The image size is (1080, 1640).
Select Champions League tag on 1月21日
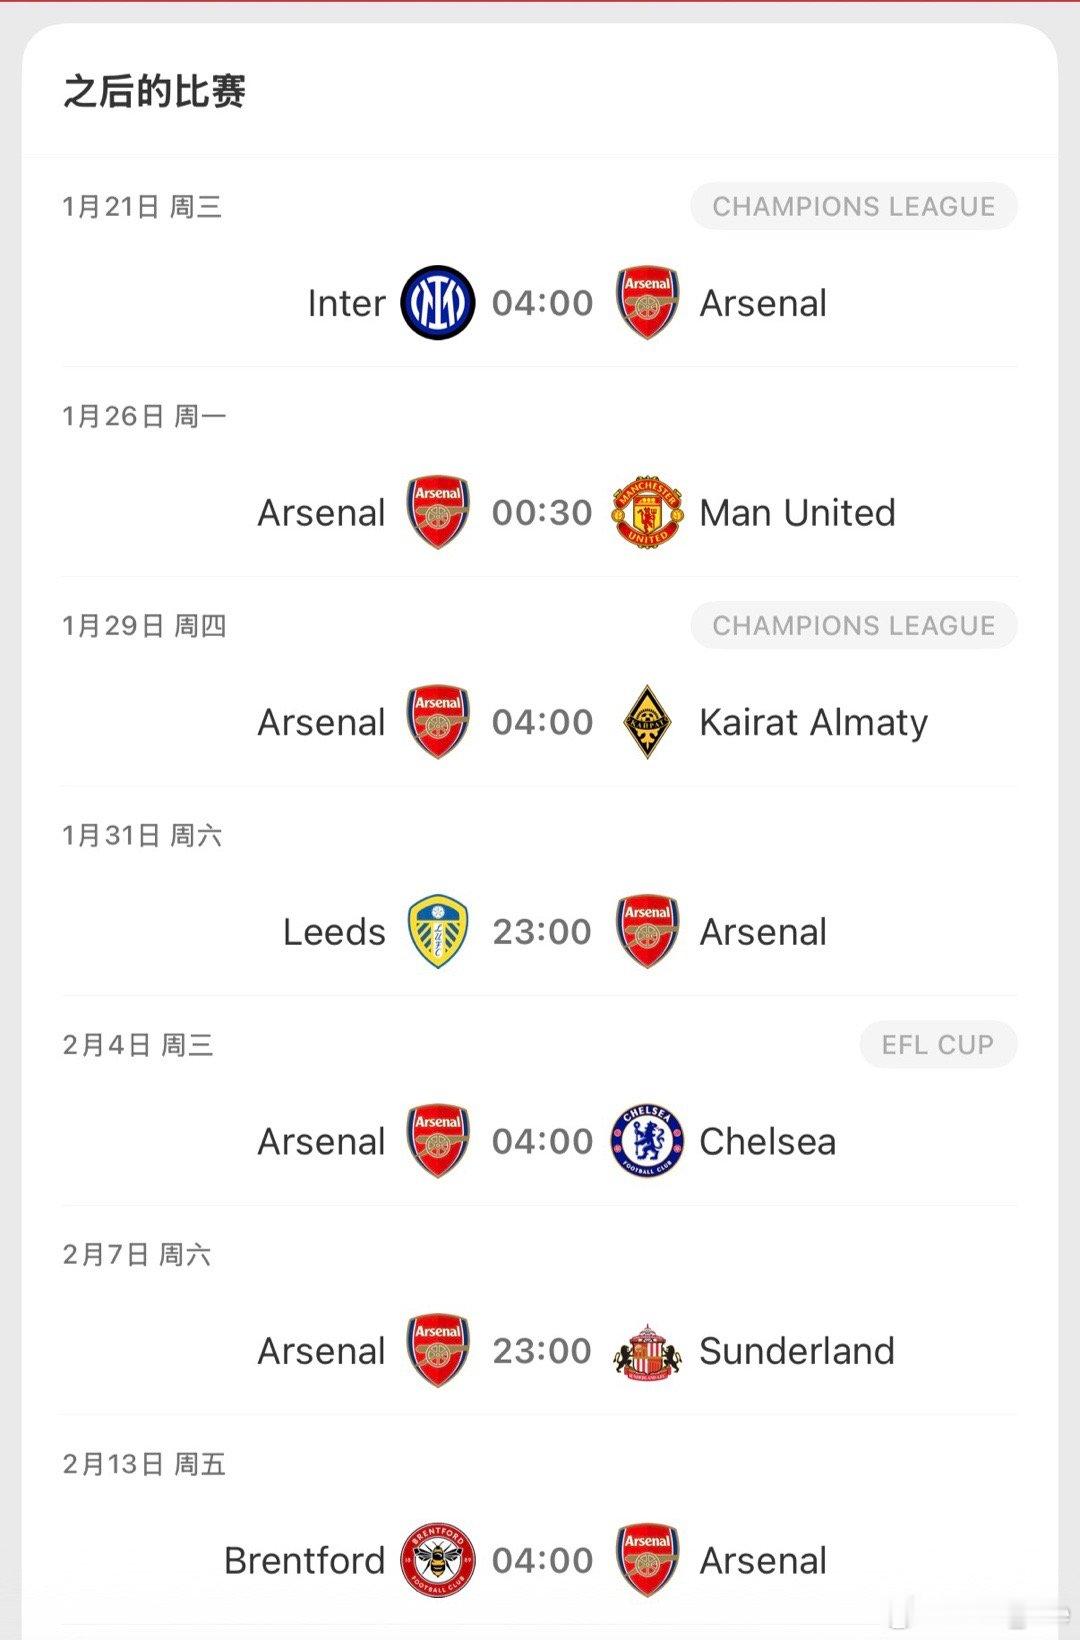[854, 207]
